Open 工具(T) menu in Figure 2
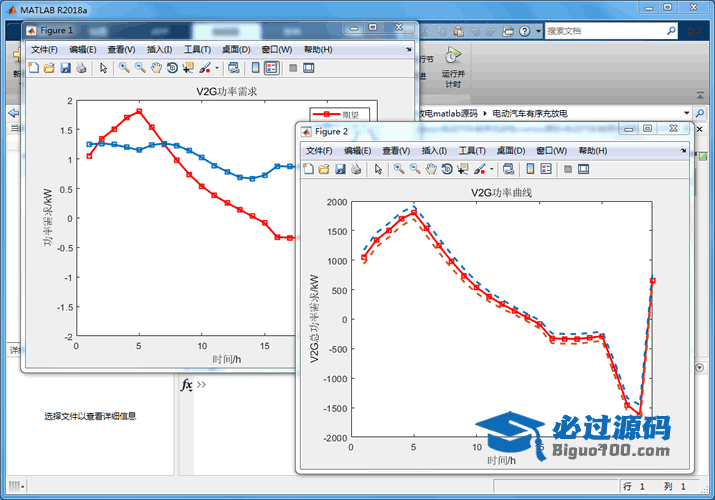Screen dimensions: 715x500 click(472, 151)
